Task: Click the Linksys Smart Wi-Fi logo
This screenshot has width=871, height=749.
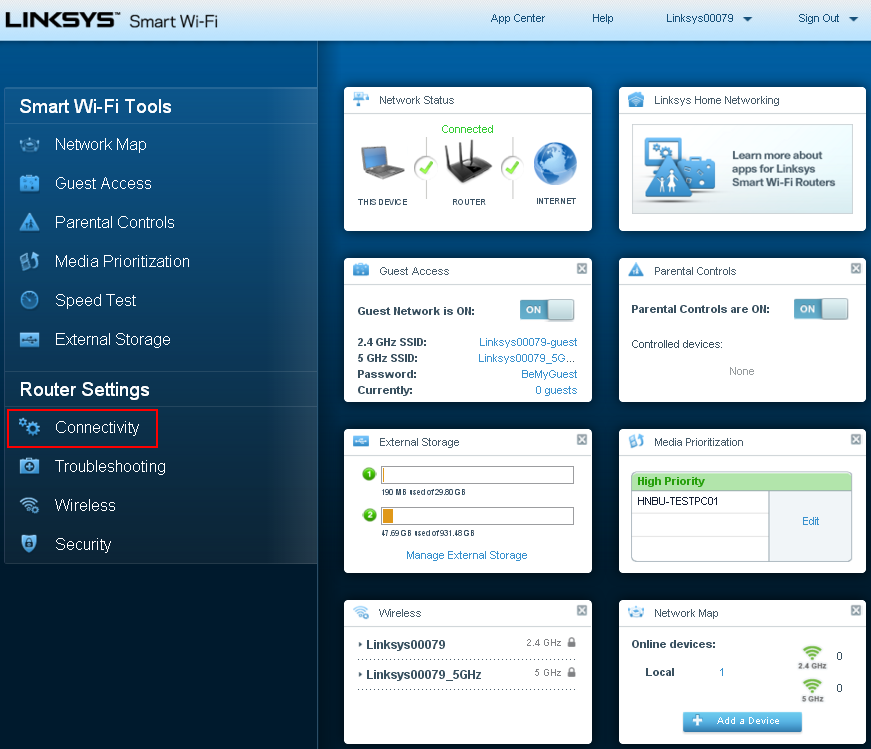Action: click(111, 20)
